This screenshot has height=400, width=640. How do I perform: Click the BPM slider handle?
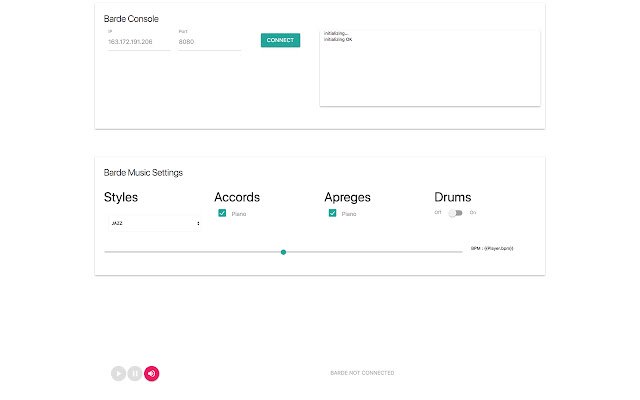[x=284, y=252]
